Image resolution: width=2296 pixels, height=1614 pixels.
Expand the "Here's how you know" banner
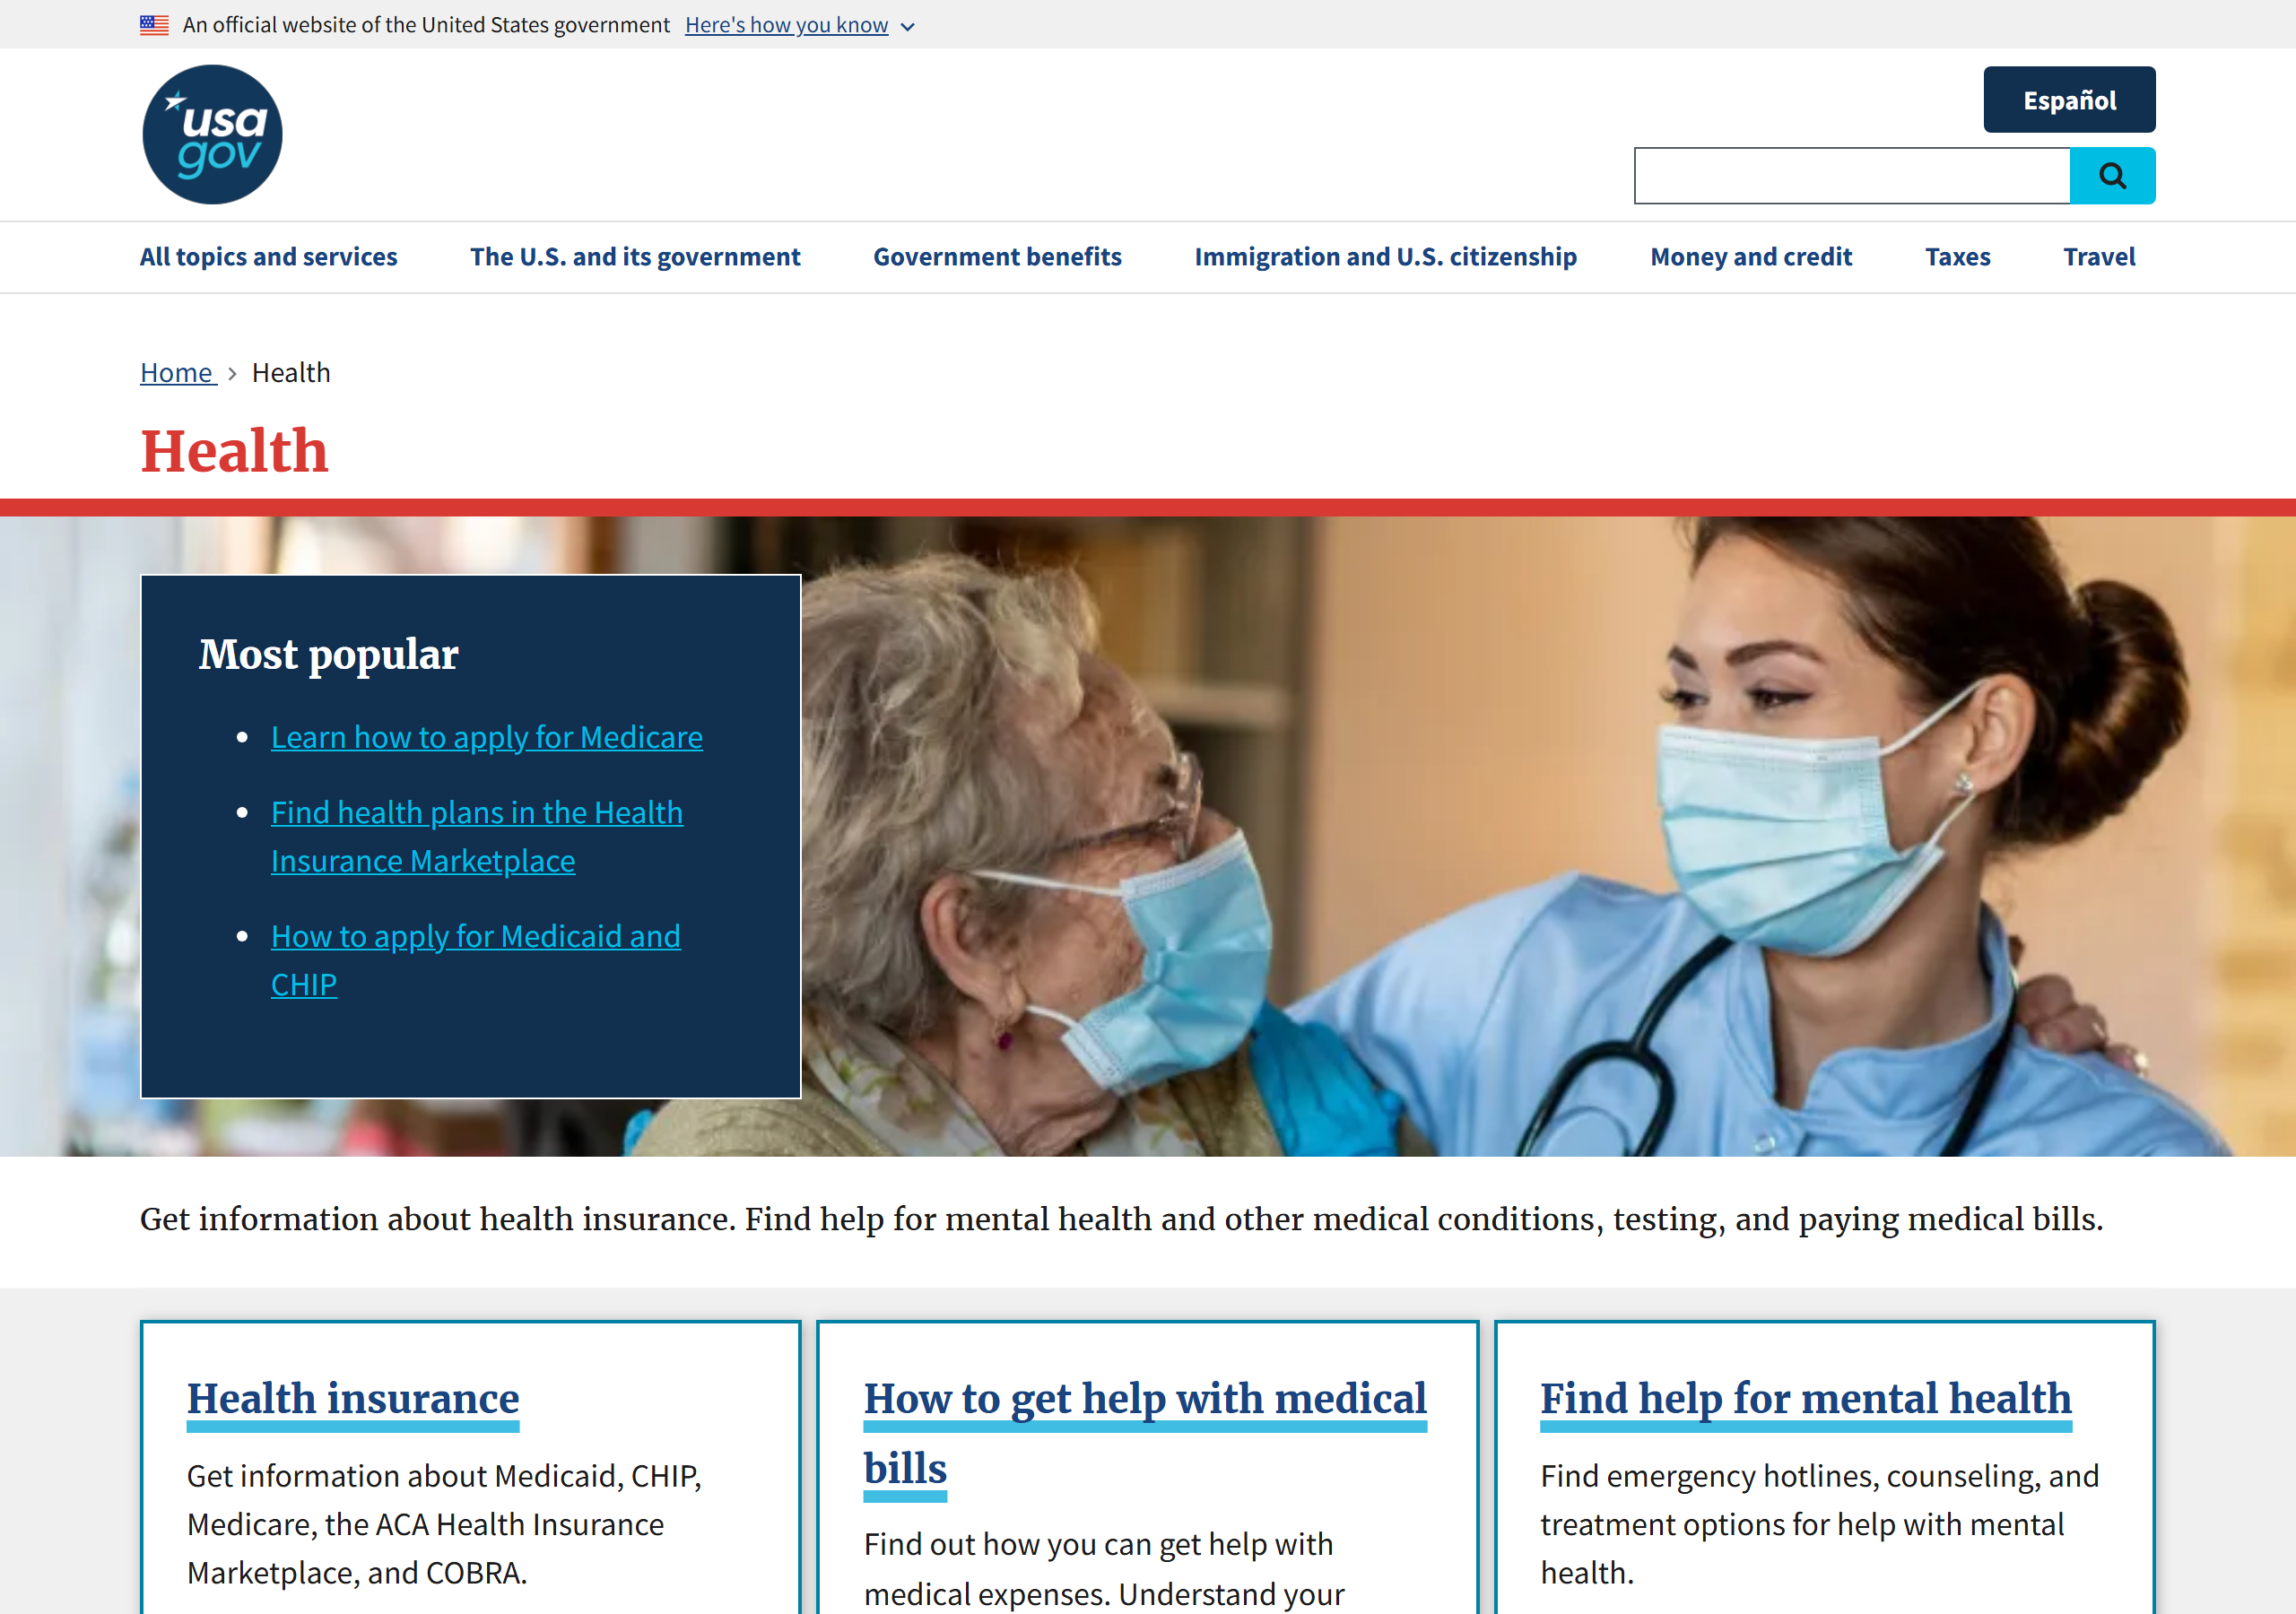799,25
